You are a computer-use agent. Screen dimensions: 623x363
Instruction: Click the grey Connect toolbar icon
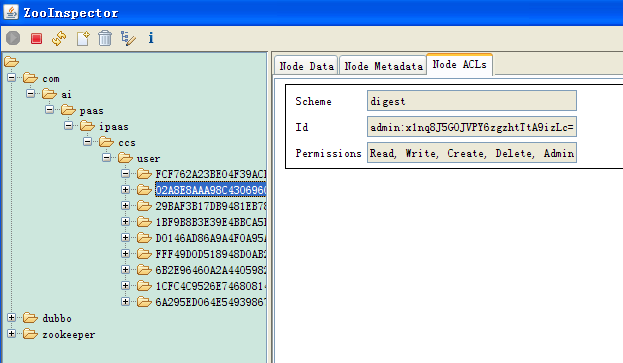click(x=13, y=38)
